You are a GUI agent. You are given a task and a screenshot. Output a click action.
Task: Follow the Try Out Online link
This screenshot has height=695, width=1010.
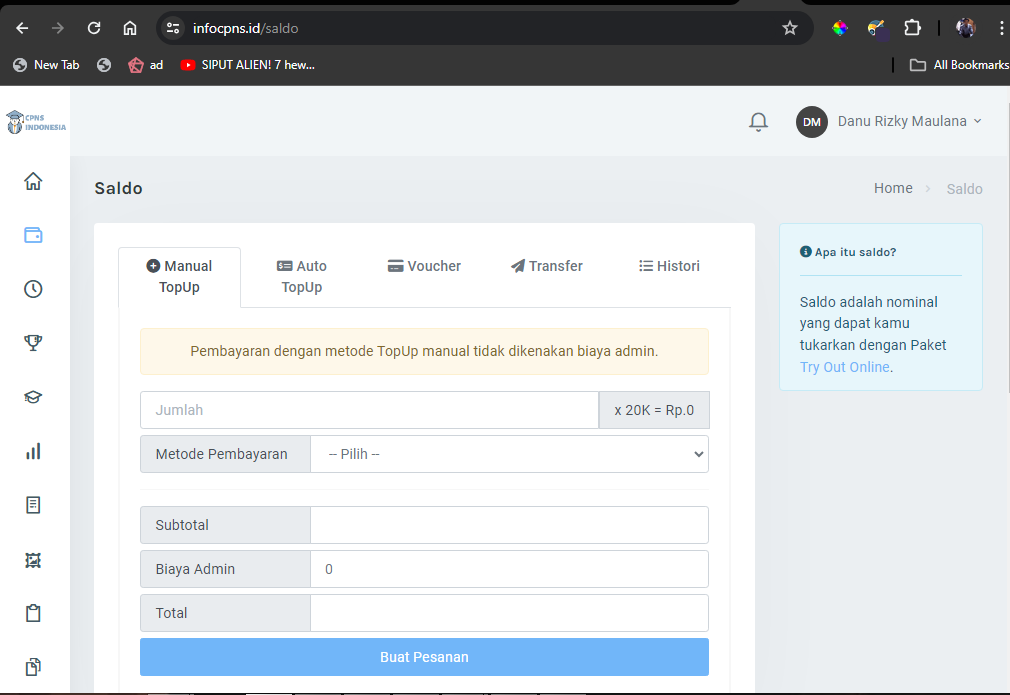pyautogui.click(x=844, y=367)
